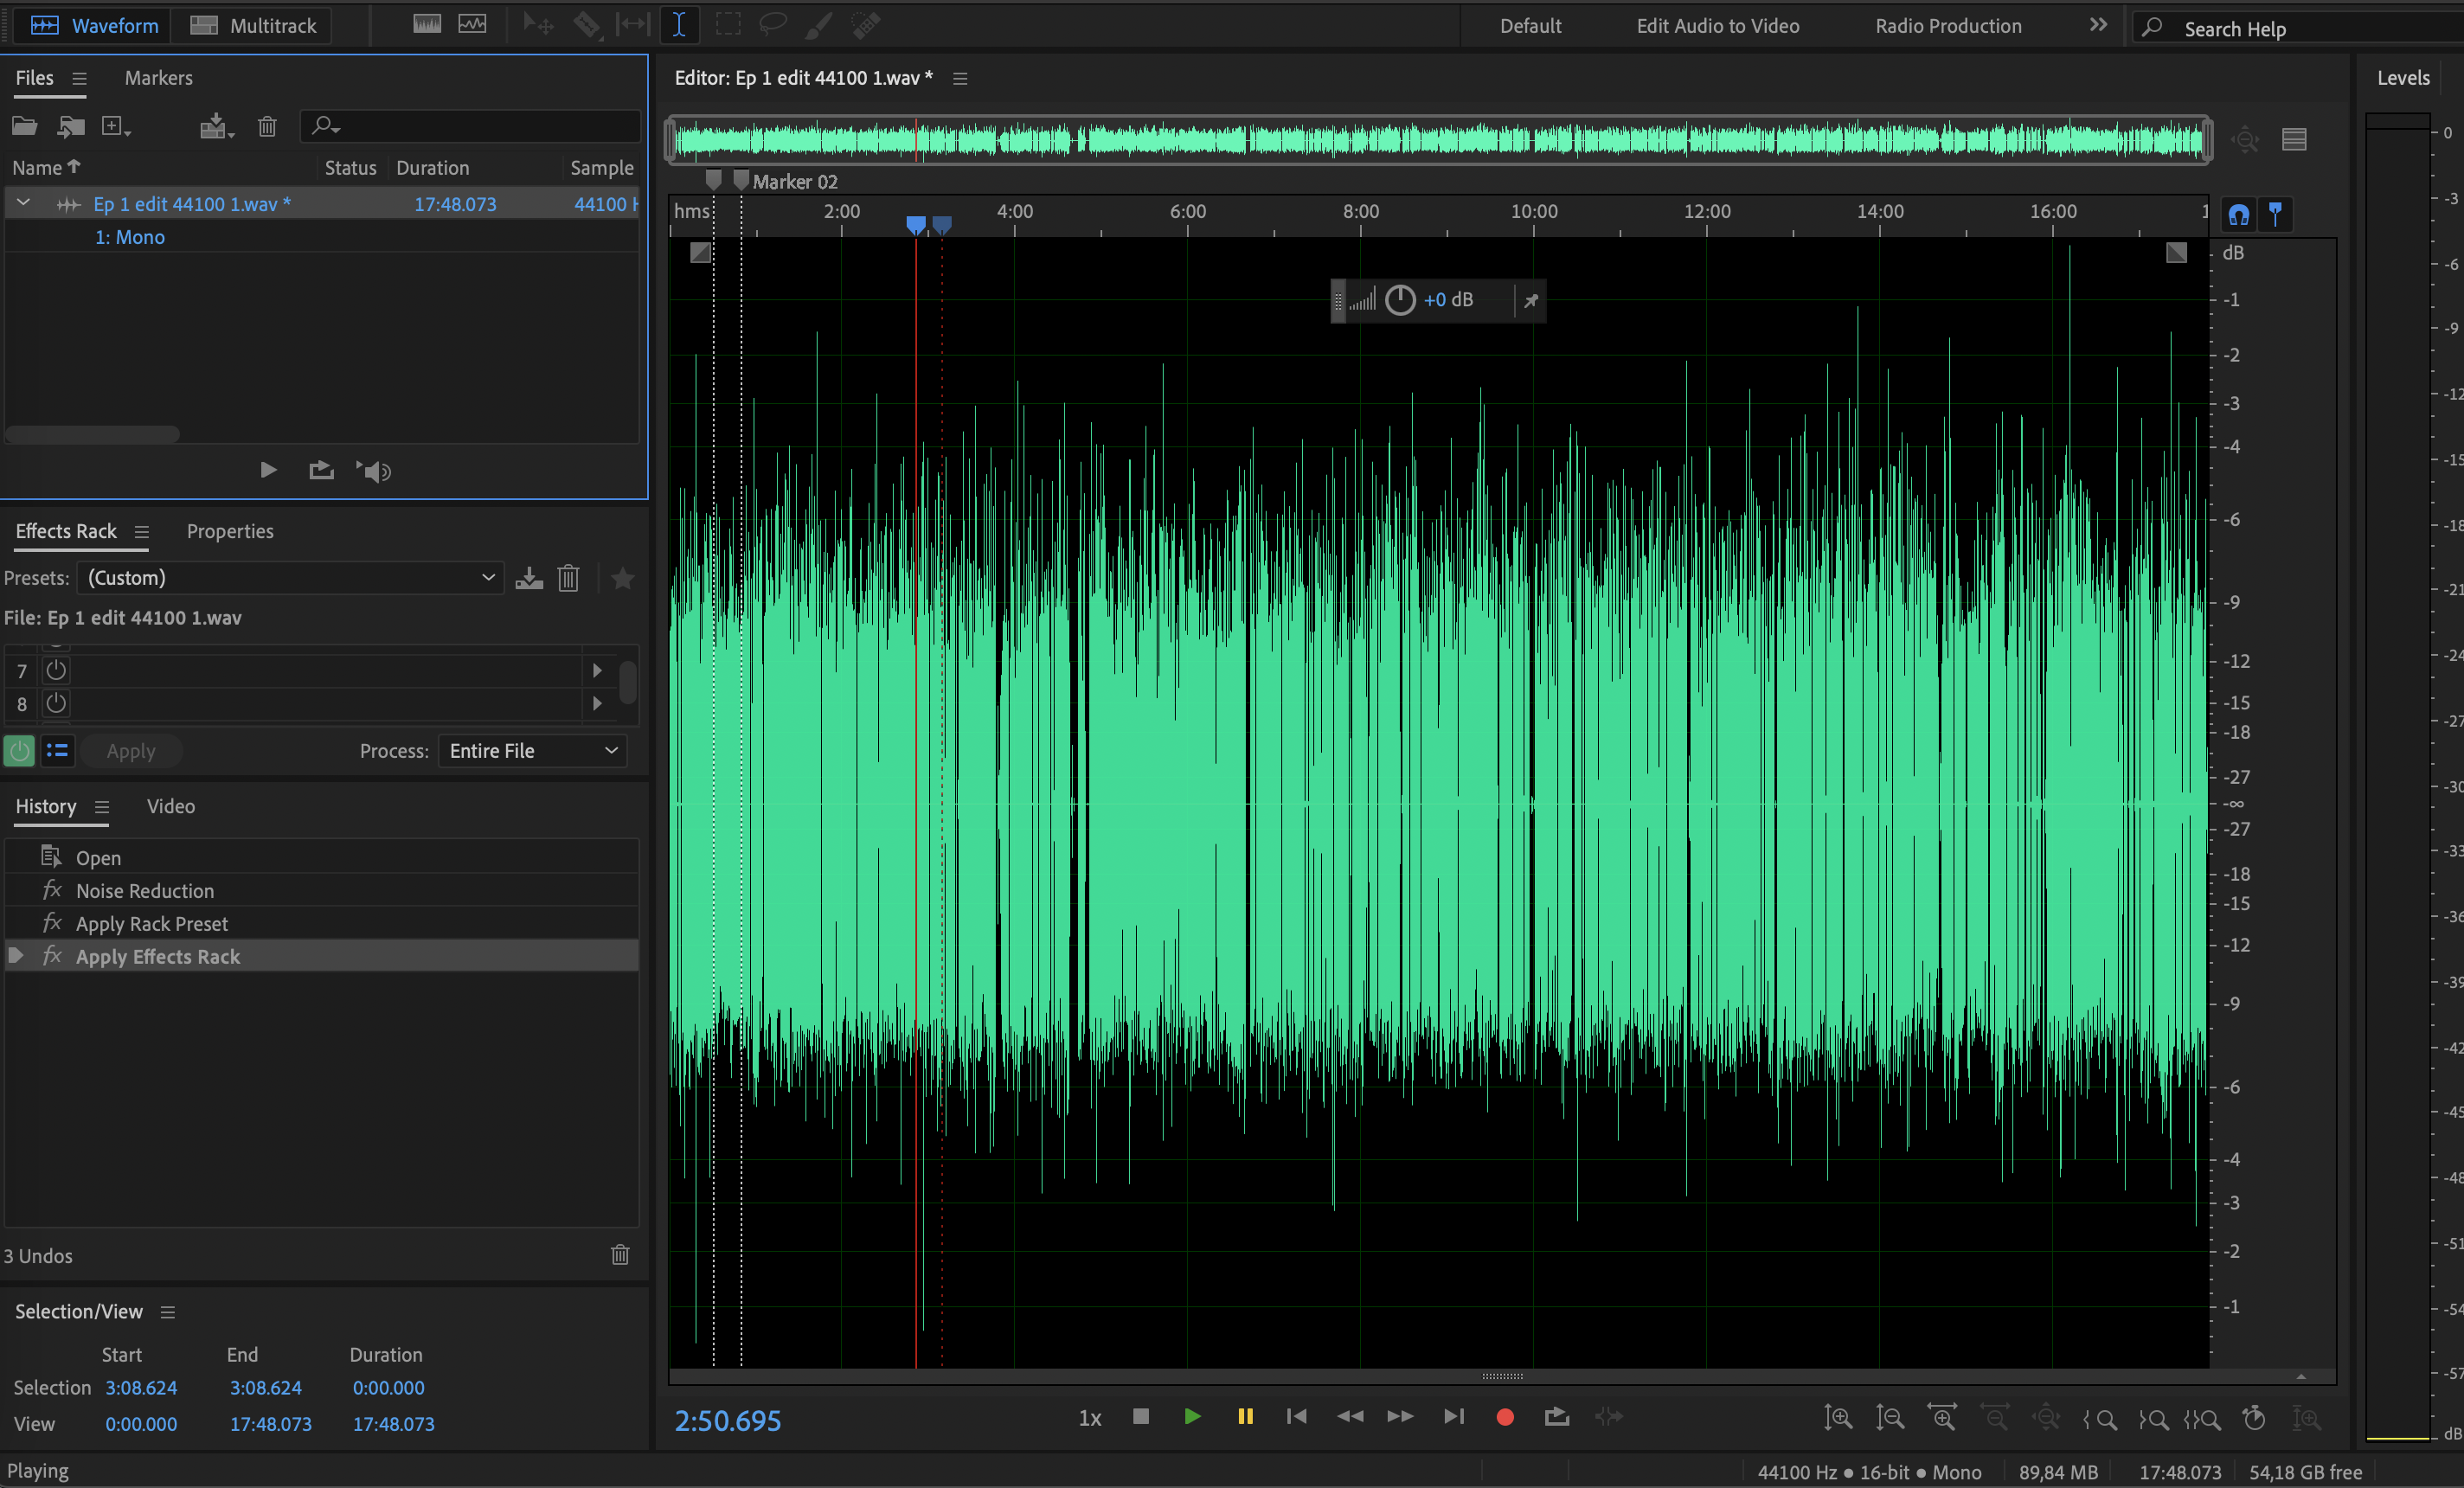Click the Files panel preview play button
This screenshot has height=1488, width=2464.
pyautogui.click(x=268, y=469)
